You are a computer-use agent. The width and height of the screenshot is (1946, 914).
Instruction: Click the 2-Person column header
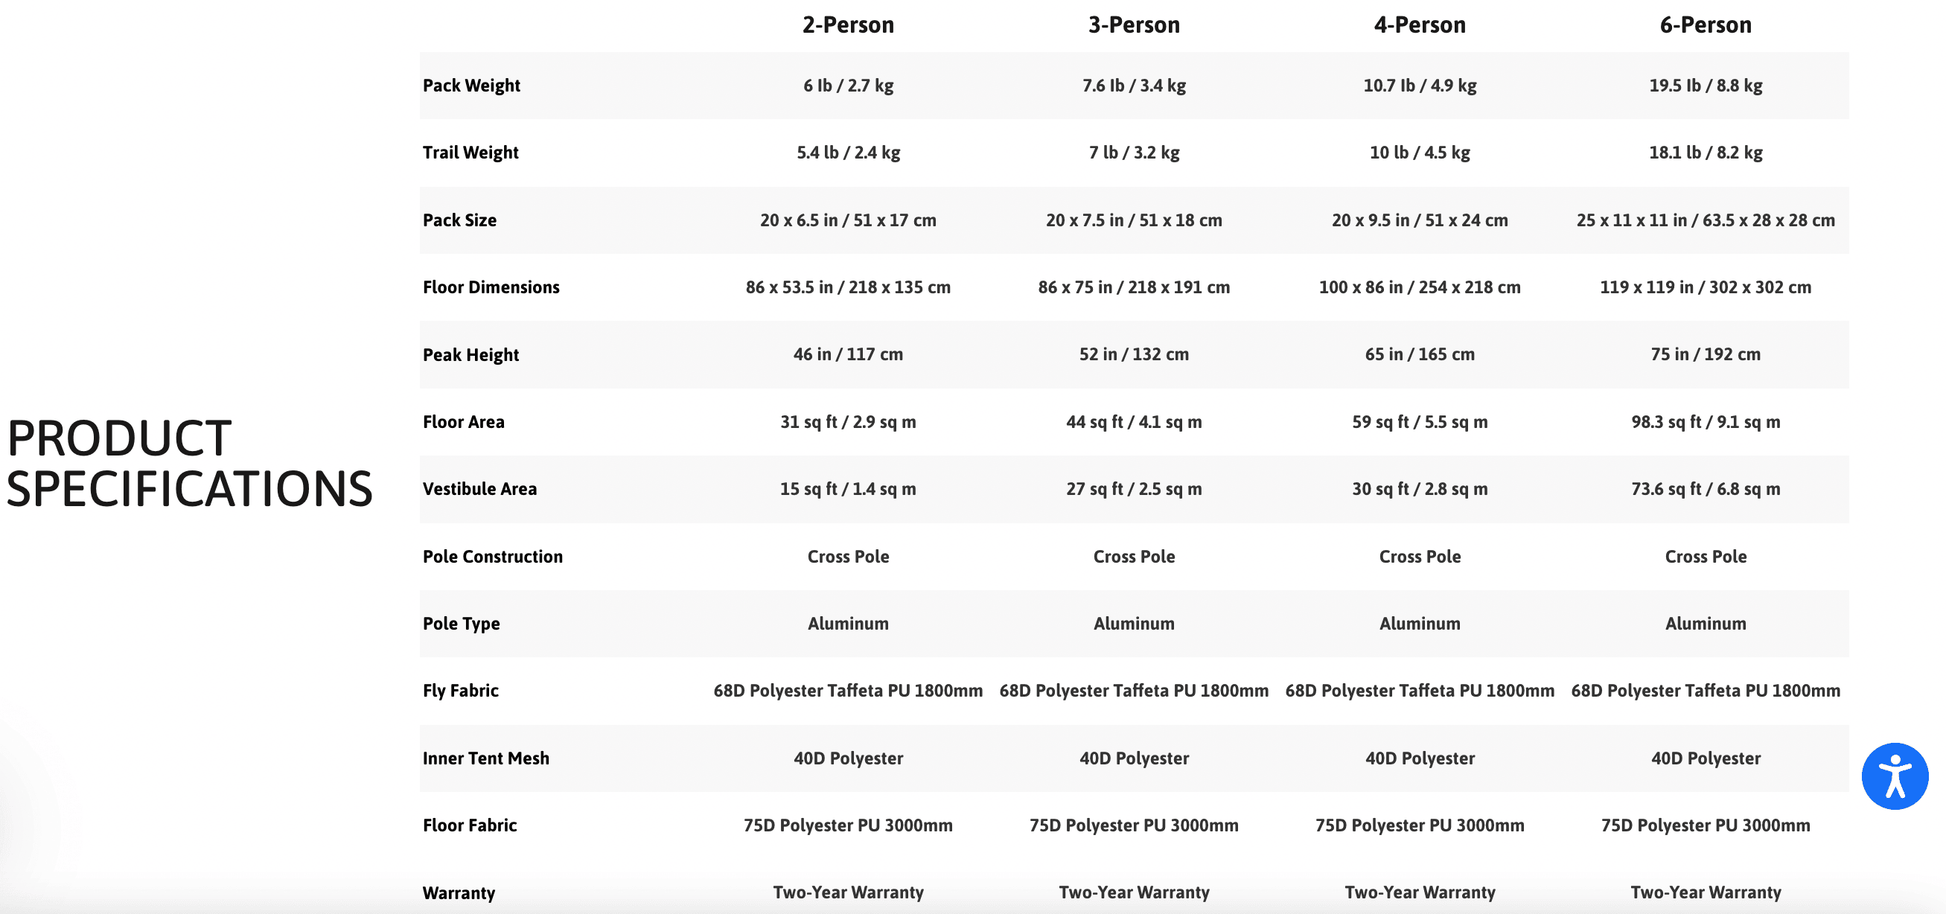point(848,25)
